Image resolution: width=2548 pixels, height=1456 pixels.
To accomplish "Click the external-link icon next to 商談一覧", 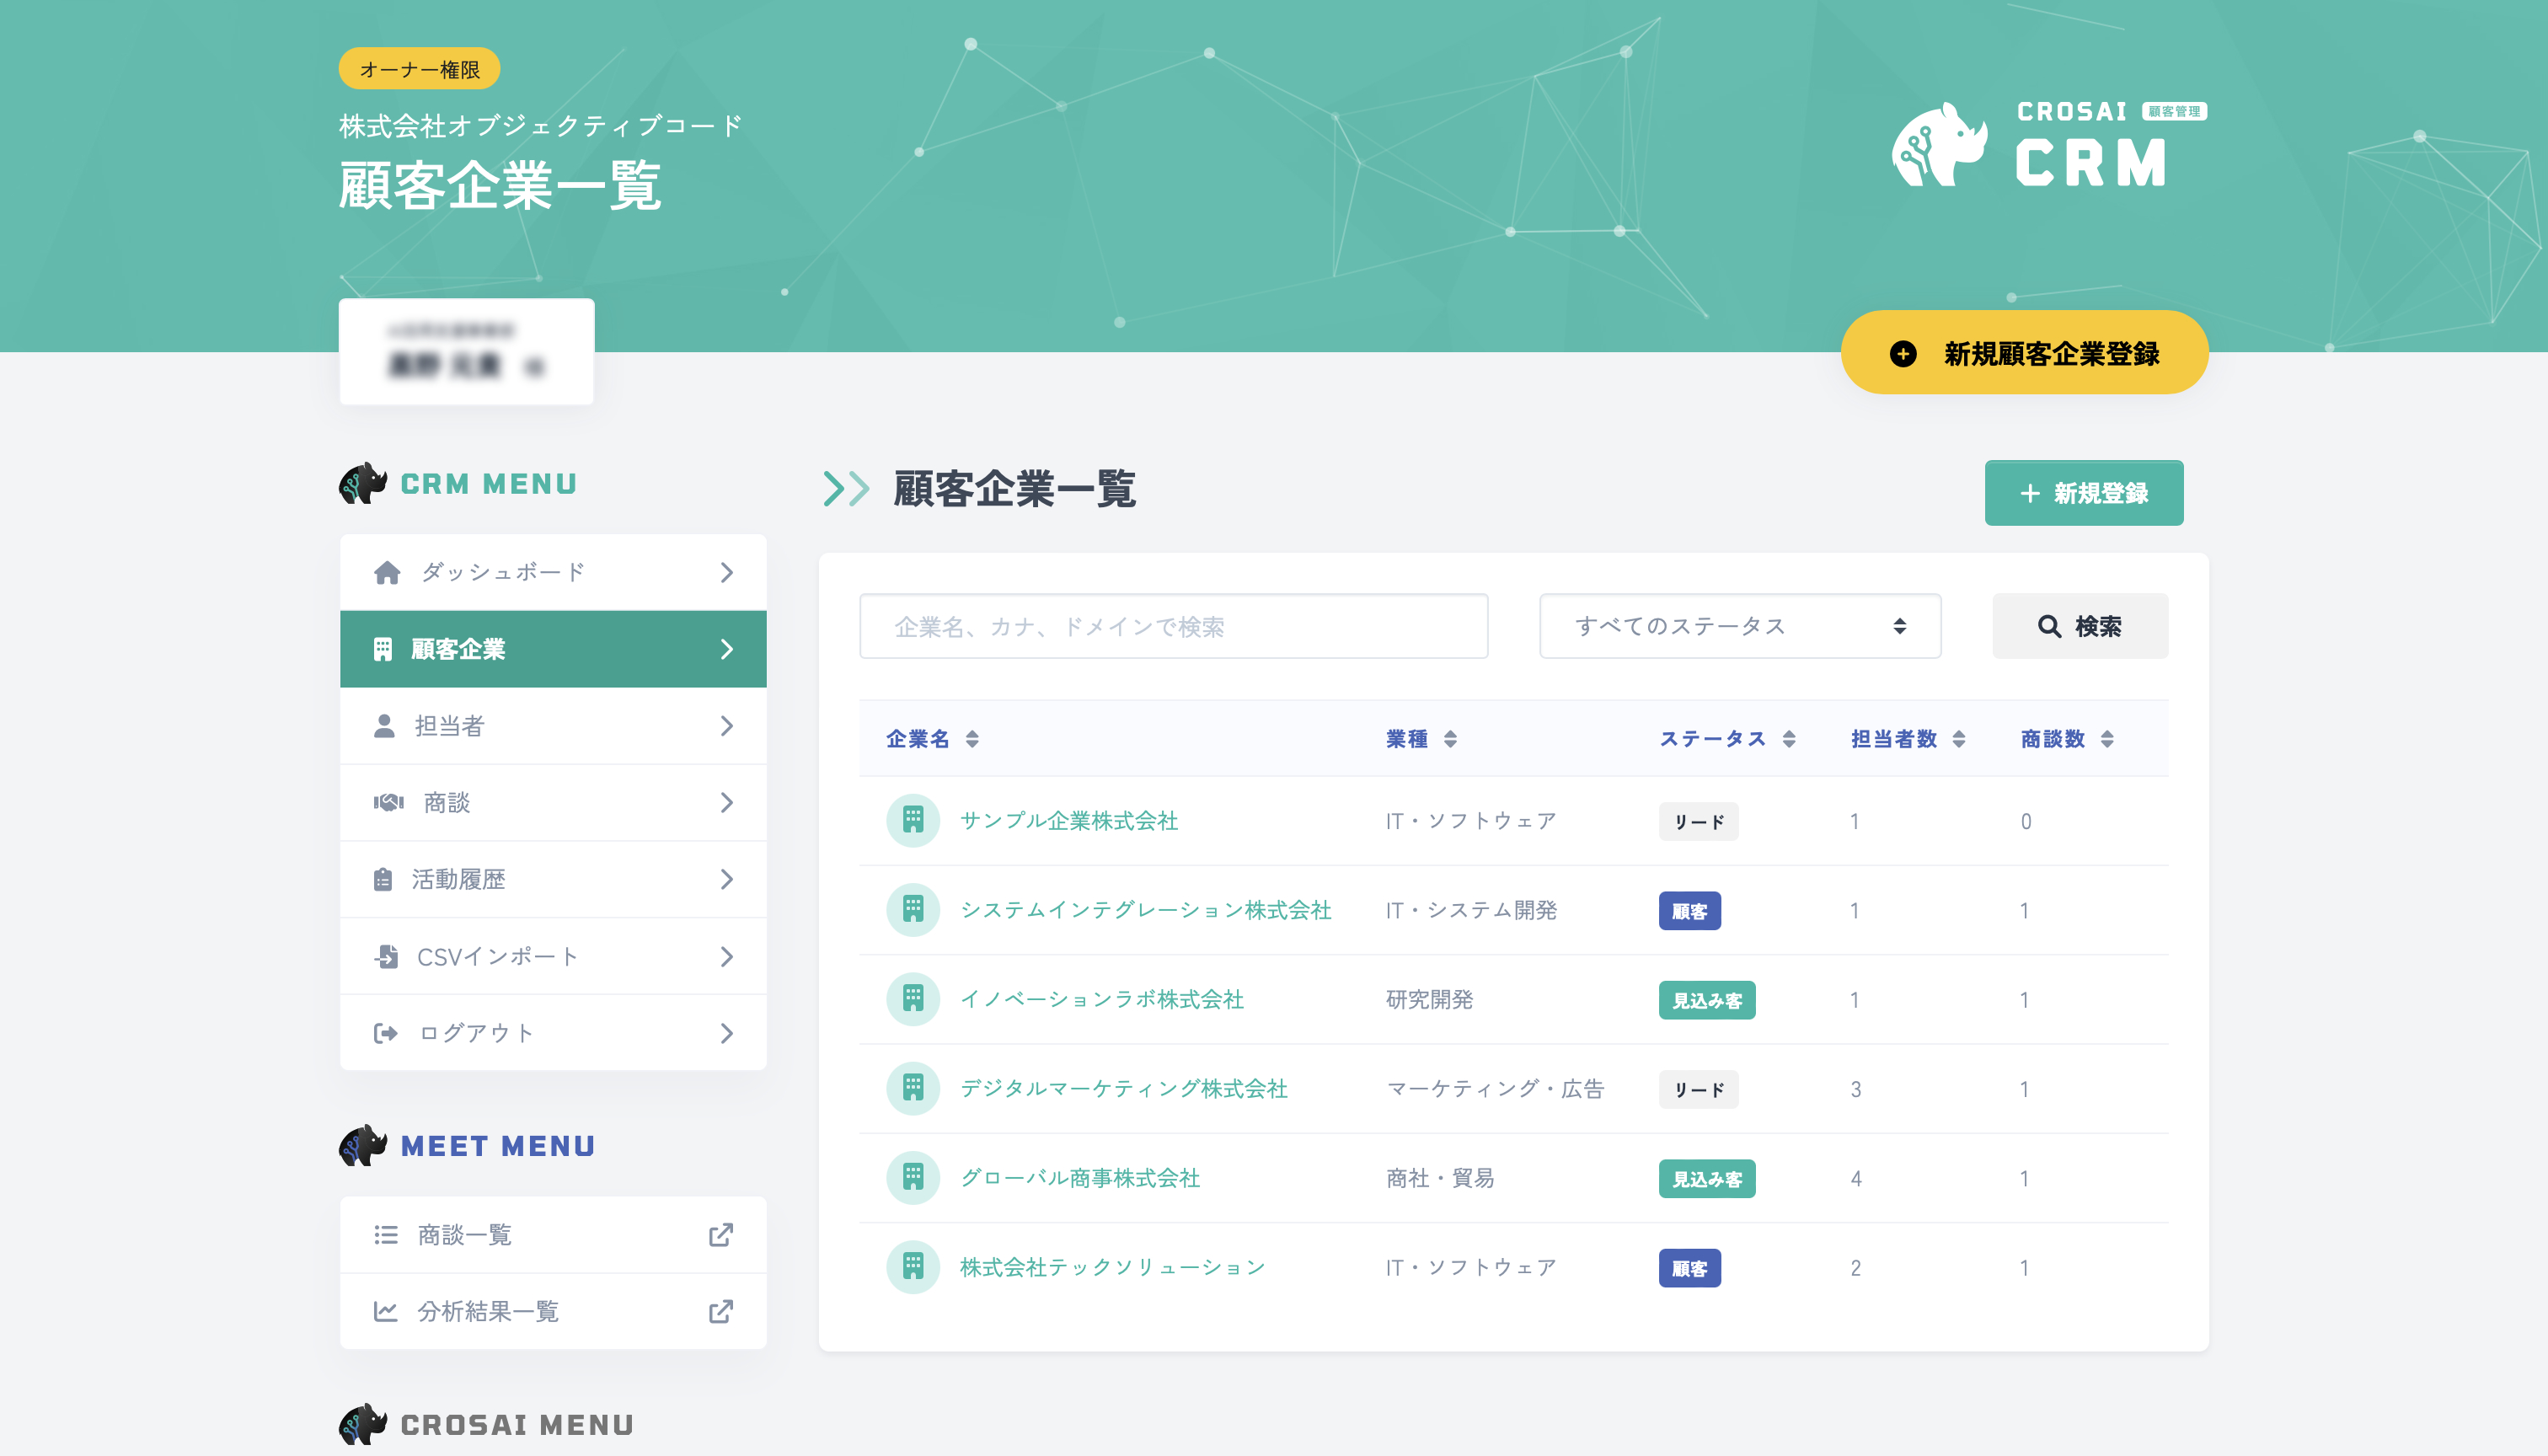I will click(x=720, y=1234).
